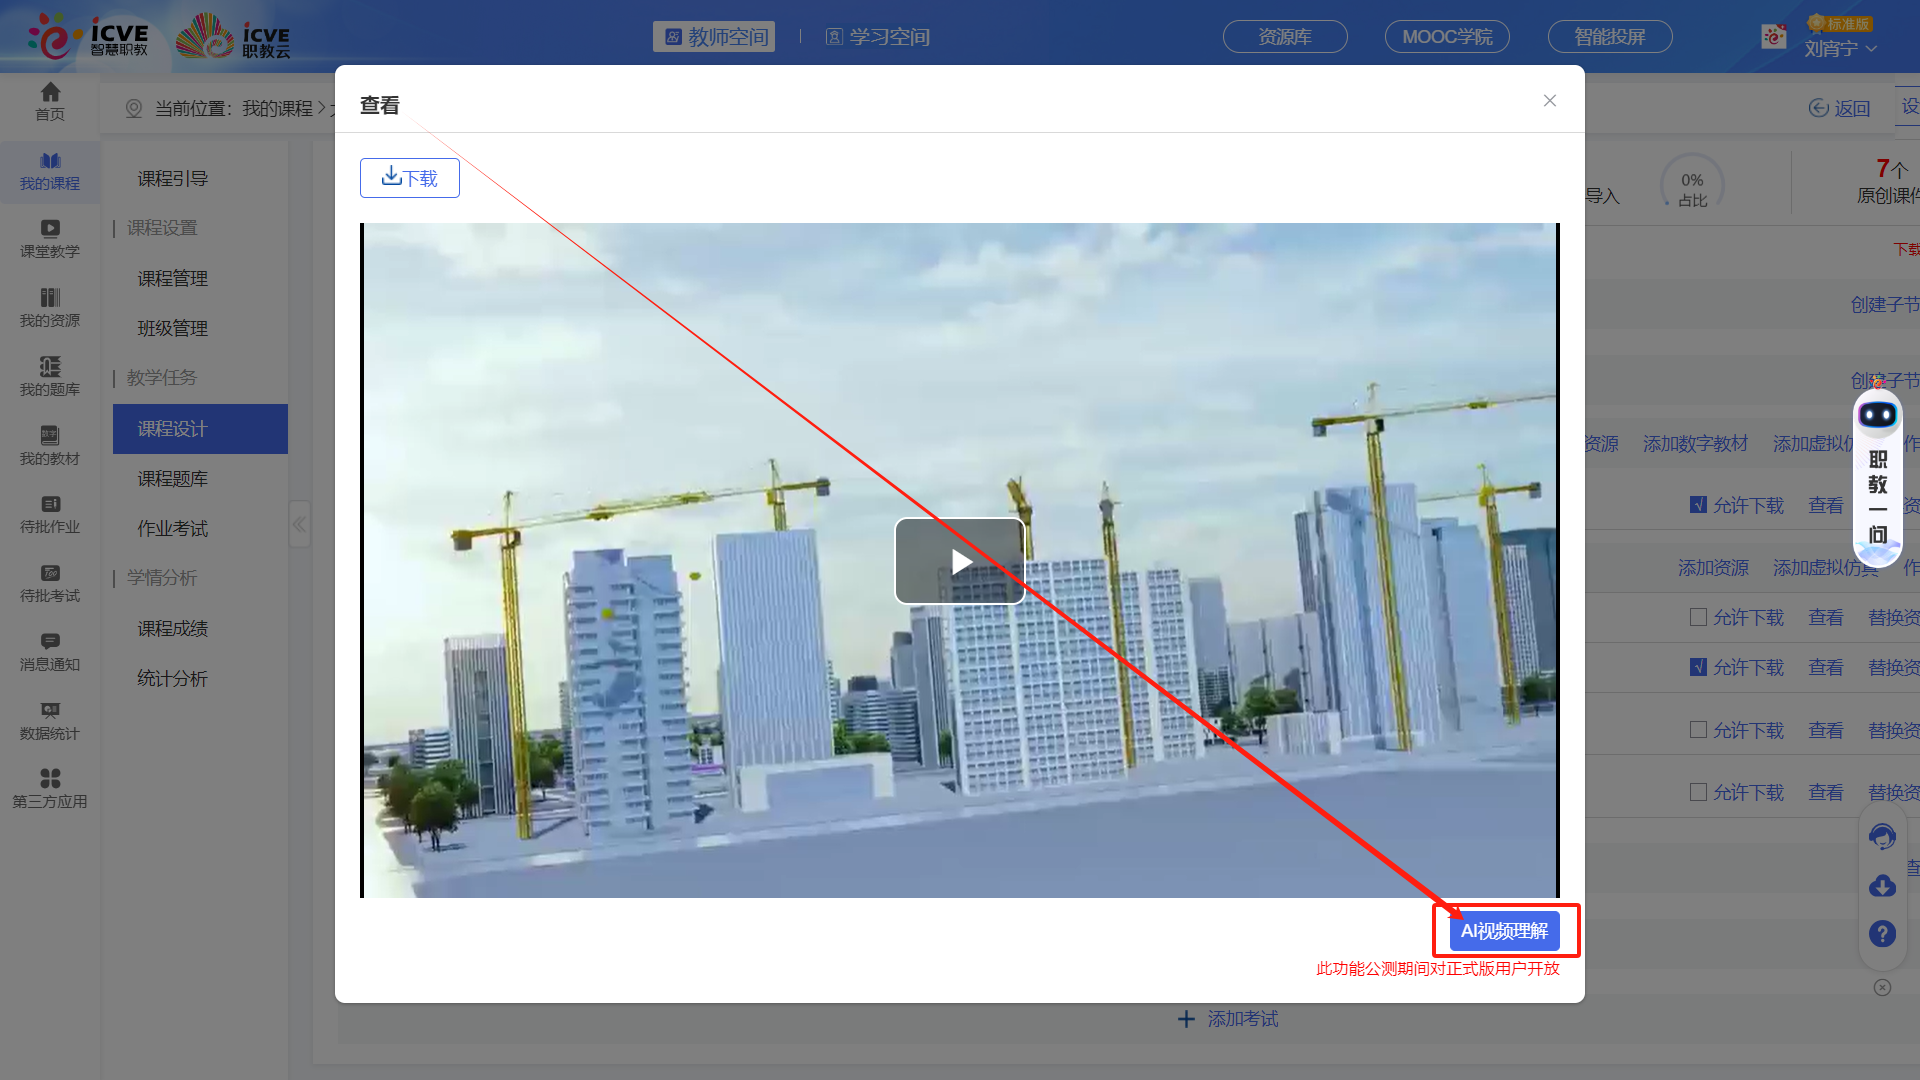This screenshot has height=1080, width=1920.
Task: Open 消息通知 sidebar icon
Action: click(50, 651)
